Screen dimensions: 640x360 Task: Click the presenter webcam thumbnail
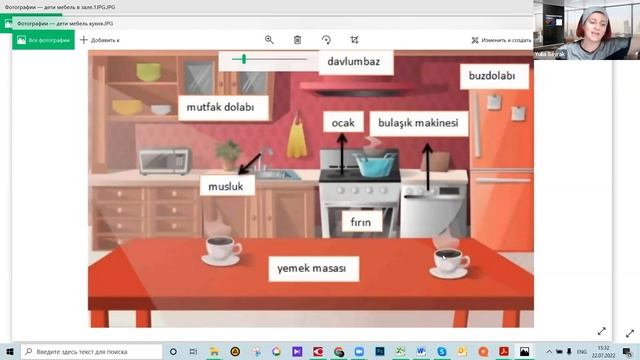tap(587, 30)
